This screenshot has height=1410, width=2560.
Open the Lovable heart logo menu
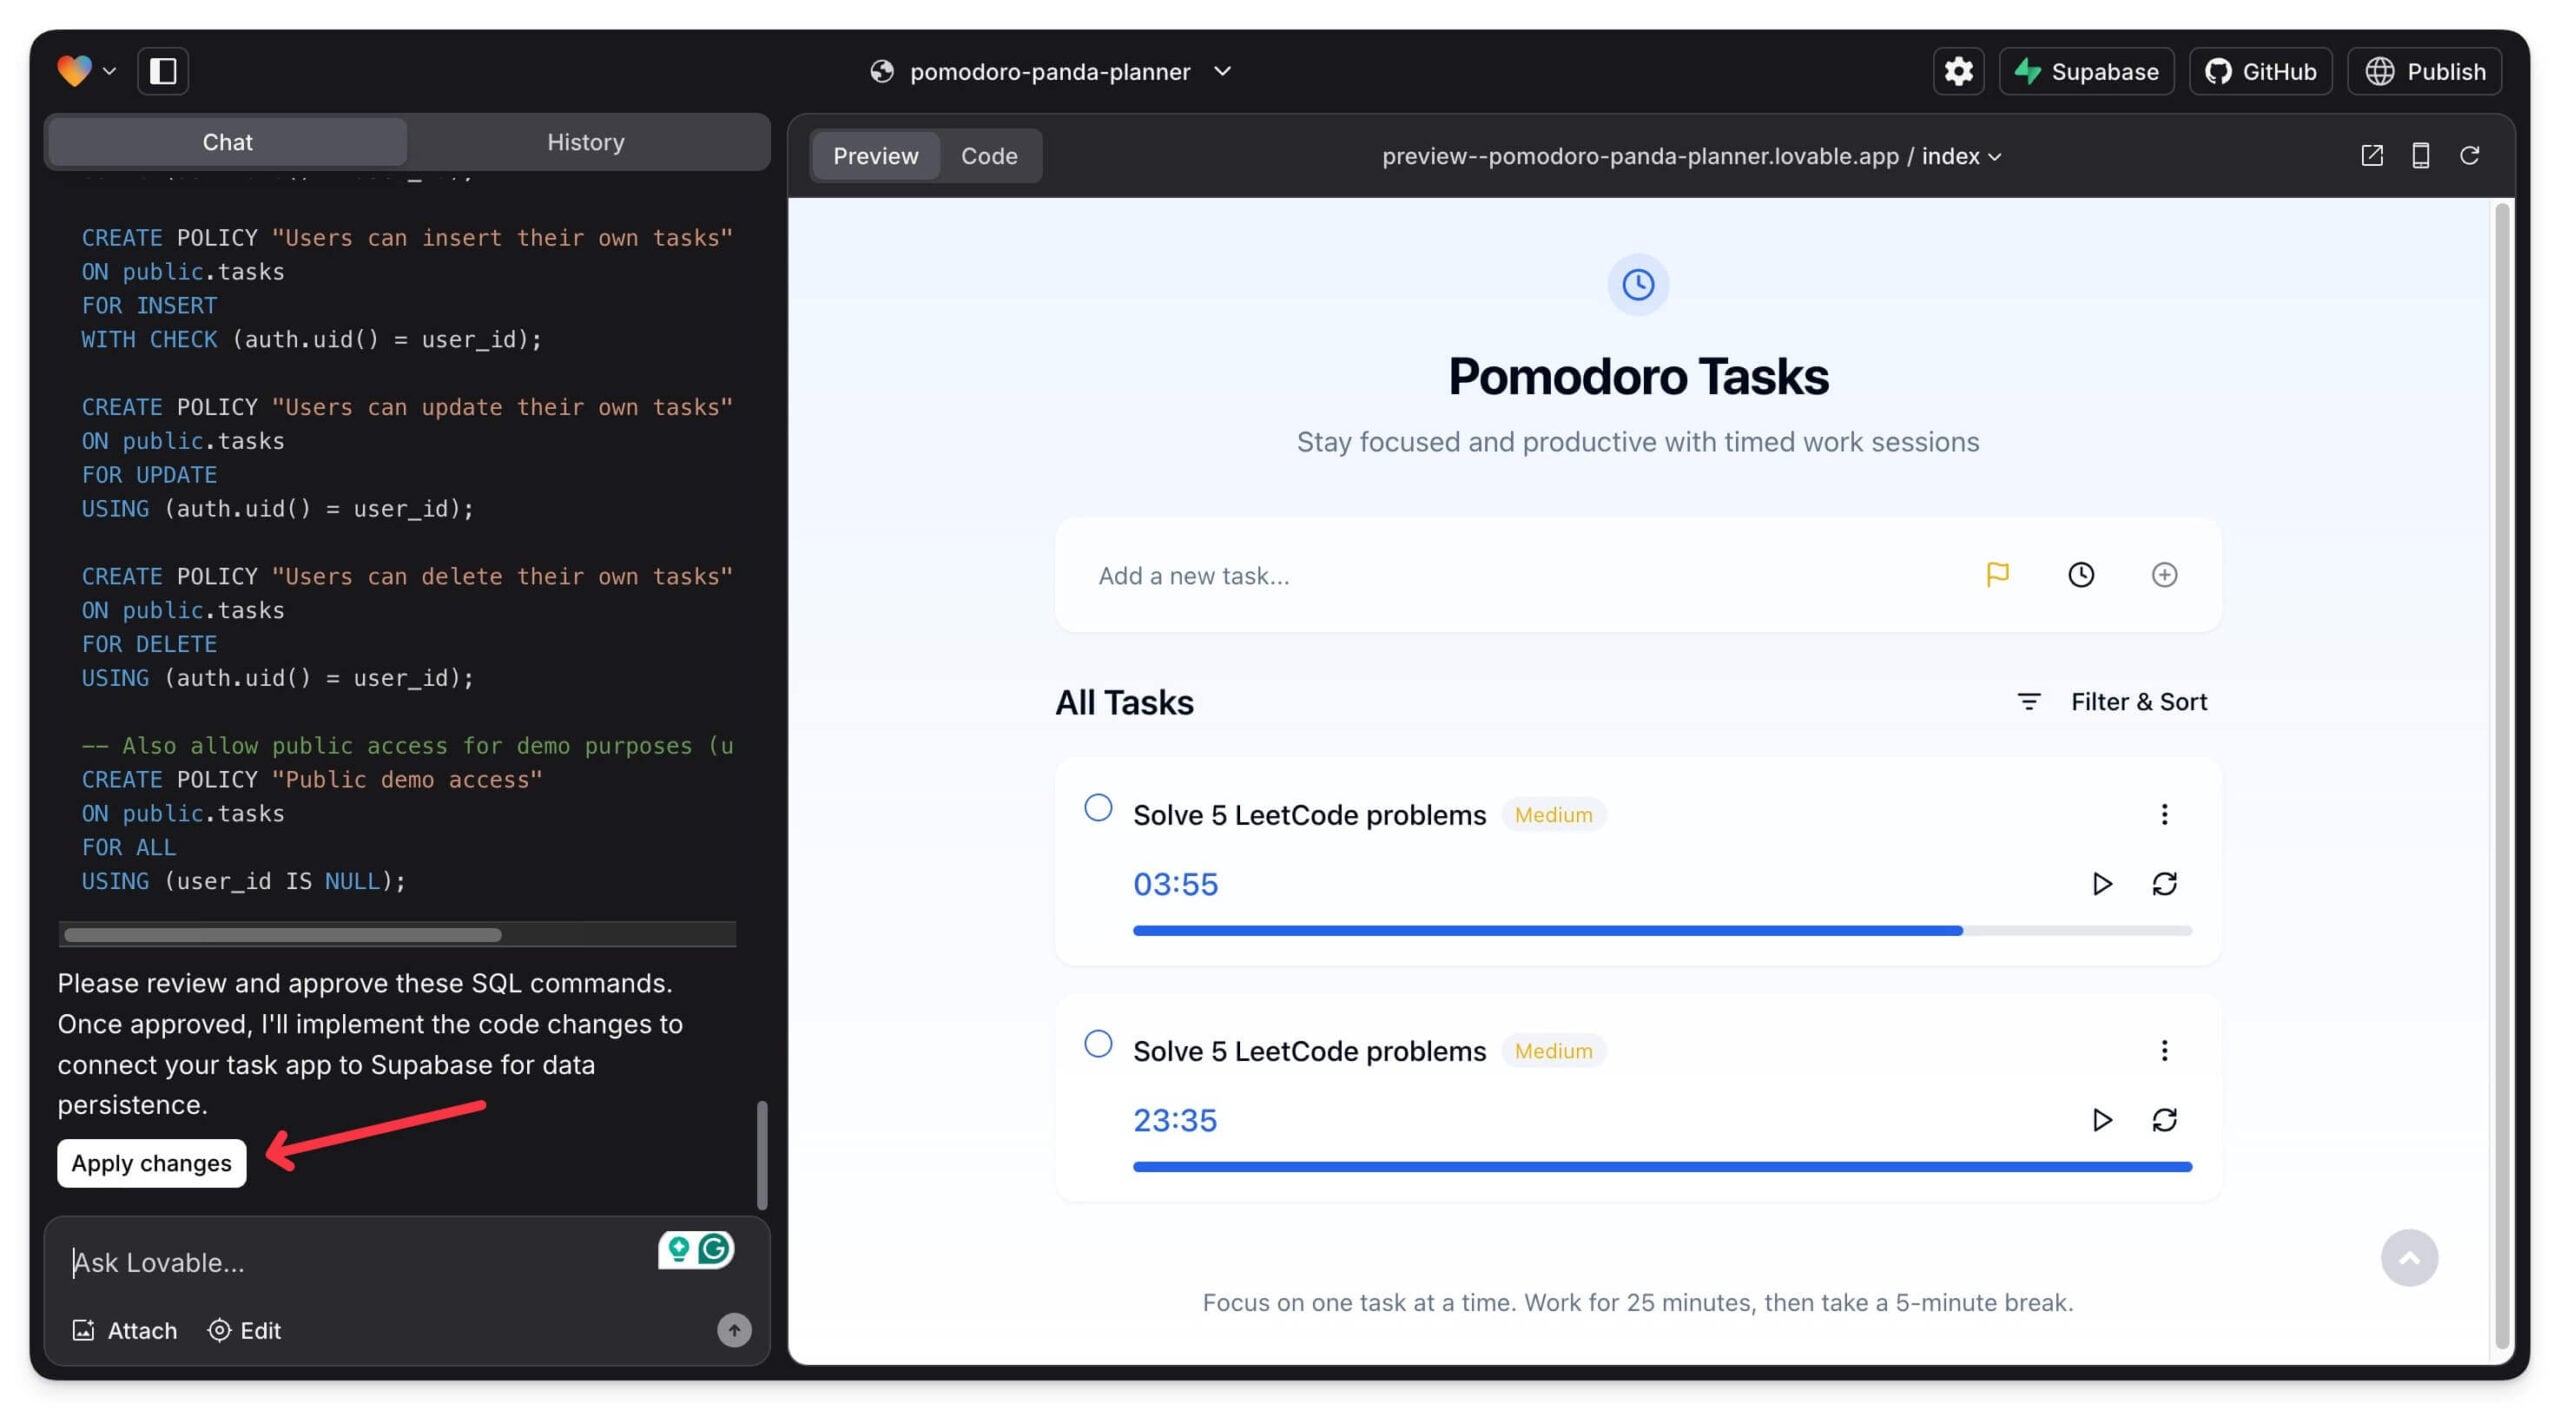click(x=86, y=71)
